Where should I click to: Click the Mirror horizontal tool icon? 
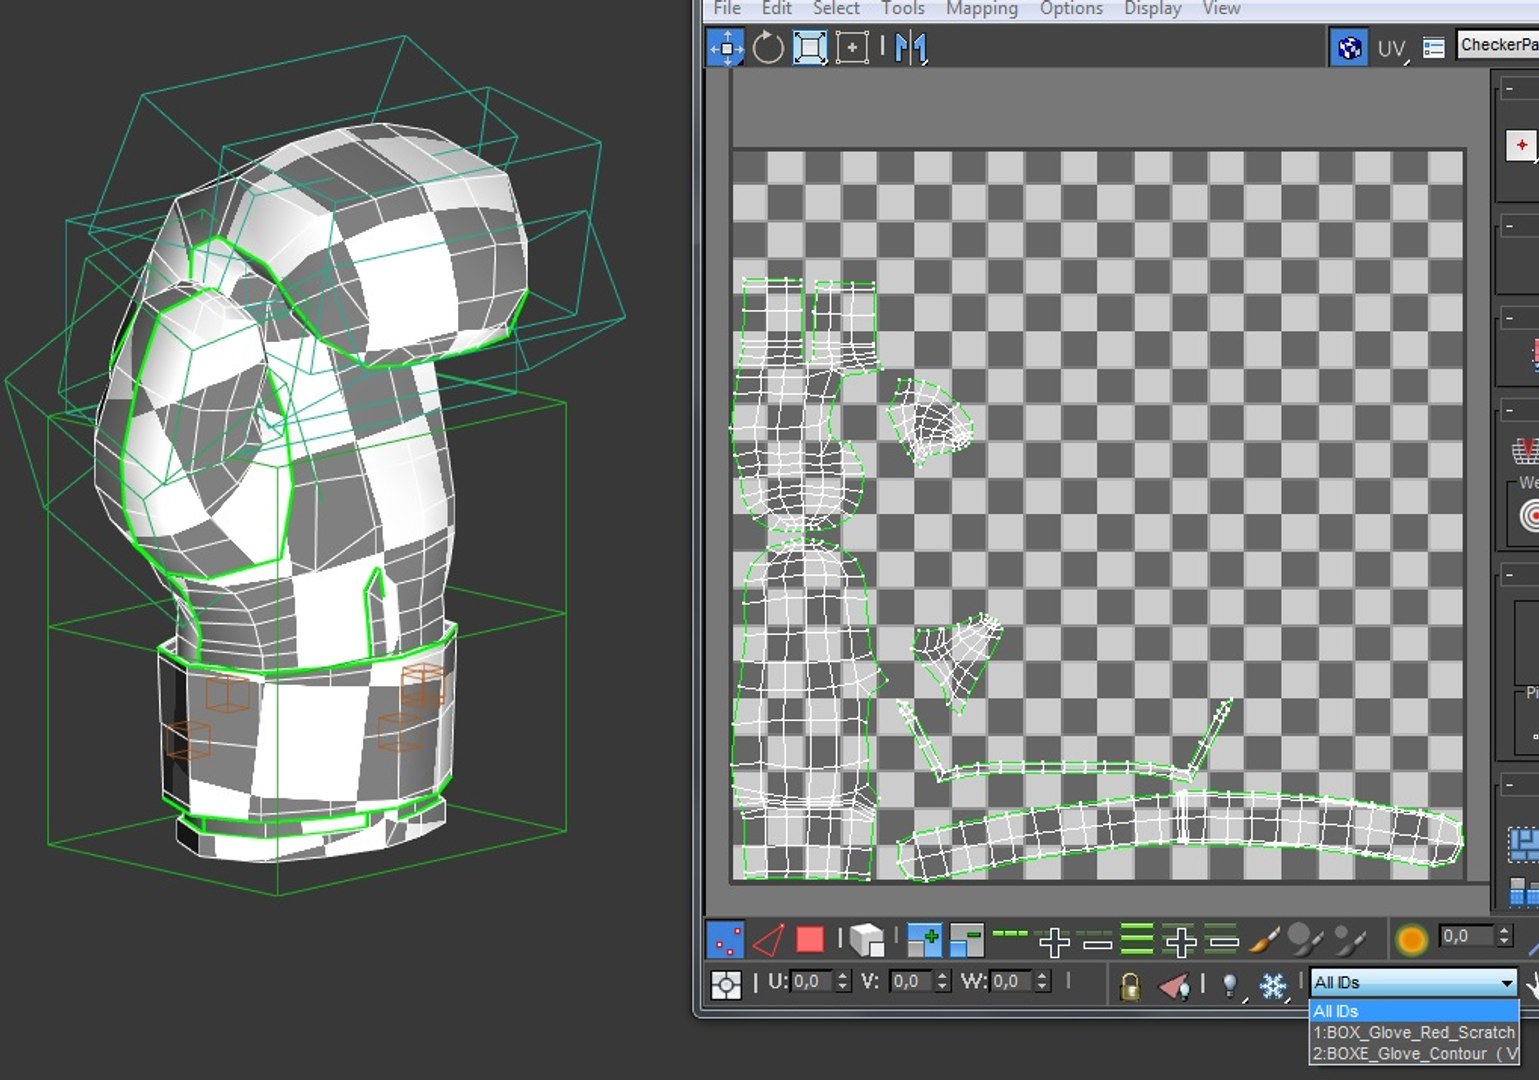point(910,47)
